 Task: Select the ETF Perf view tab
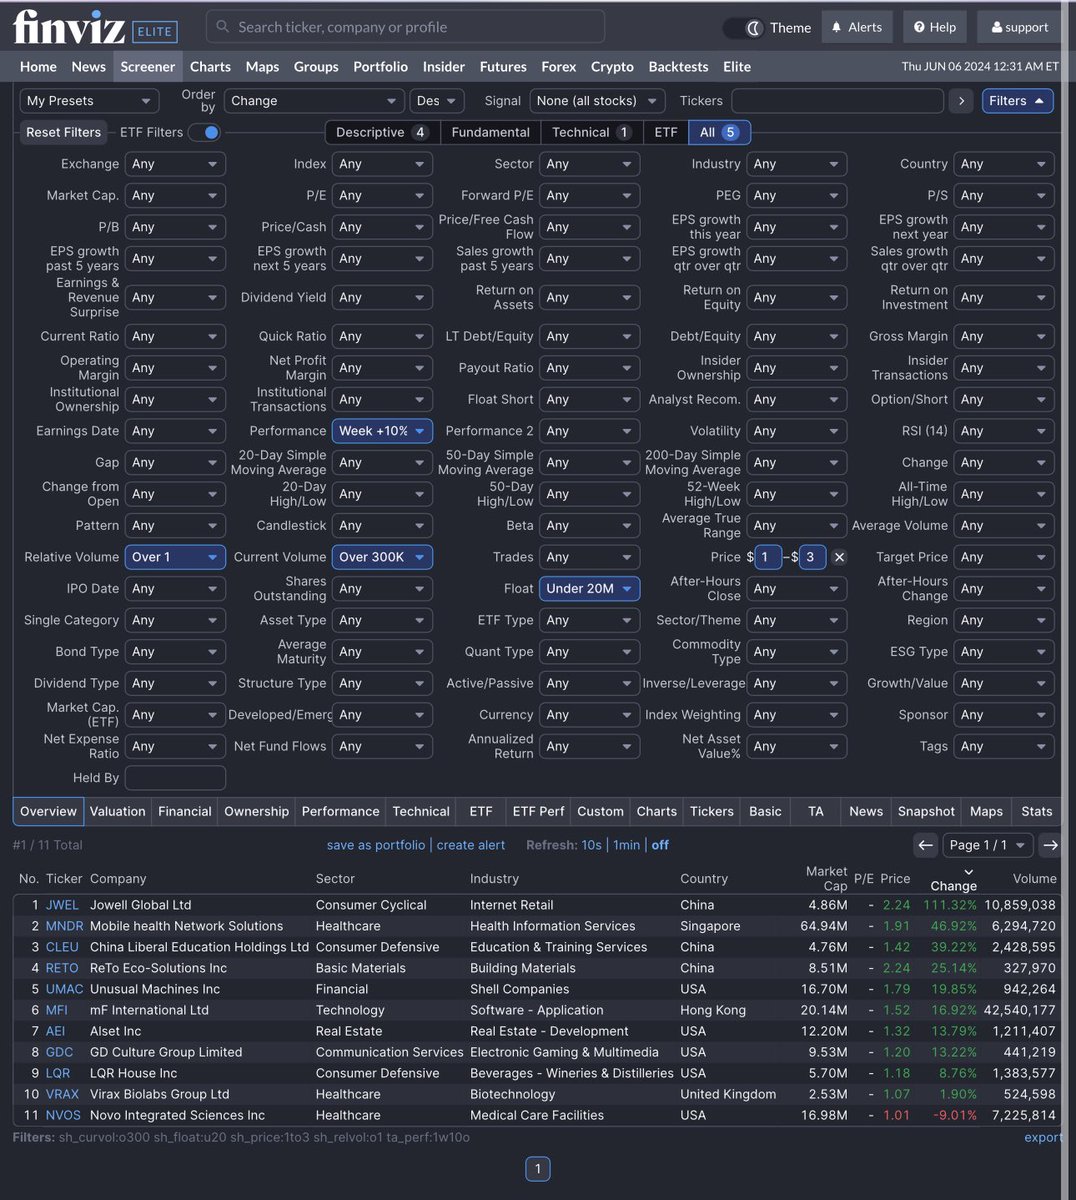pyautogui.click(x=538, y=811)
